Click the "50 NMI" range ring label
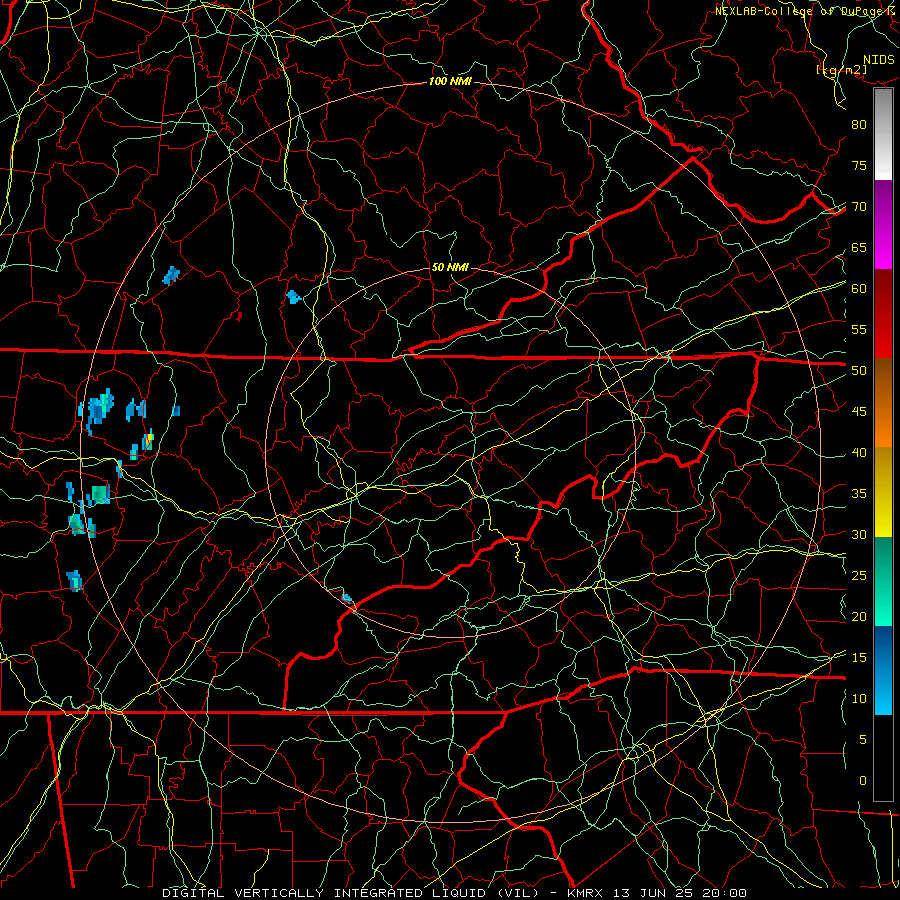Image resolution: width=900 pixels, height=900 pixels. click(450, 267)
